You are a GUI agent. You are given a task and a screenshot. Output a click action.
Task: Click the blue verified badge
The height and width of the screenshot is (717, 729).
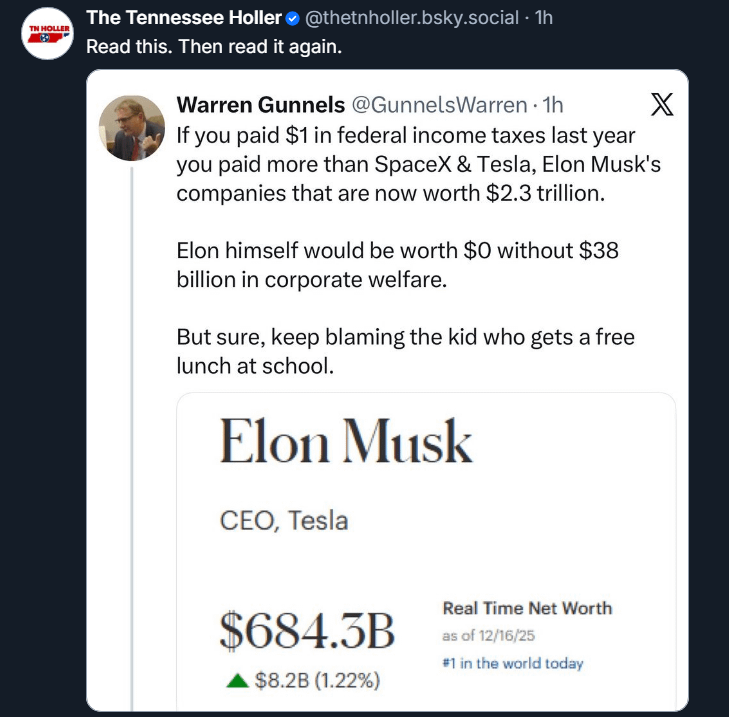point(292,18)
